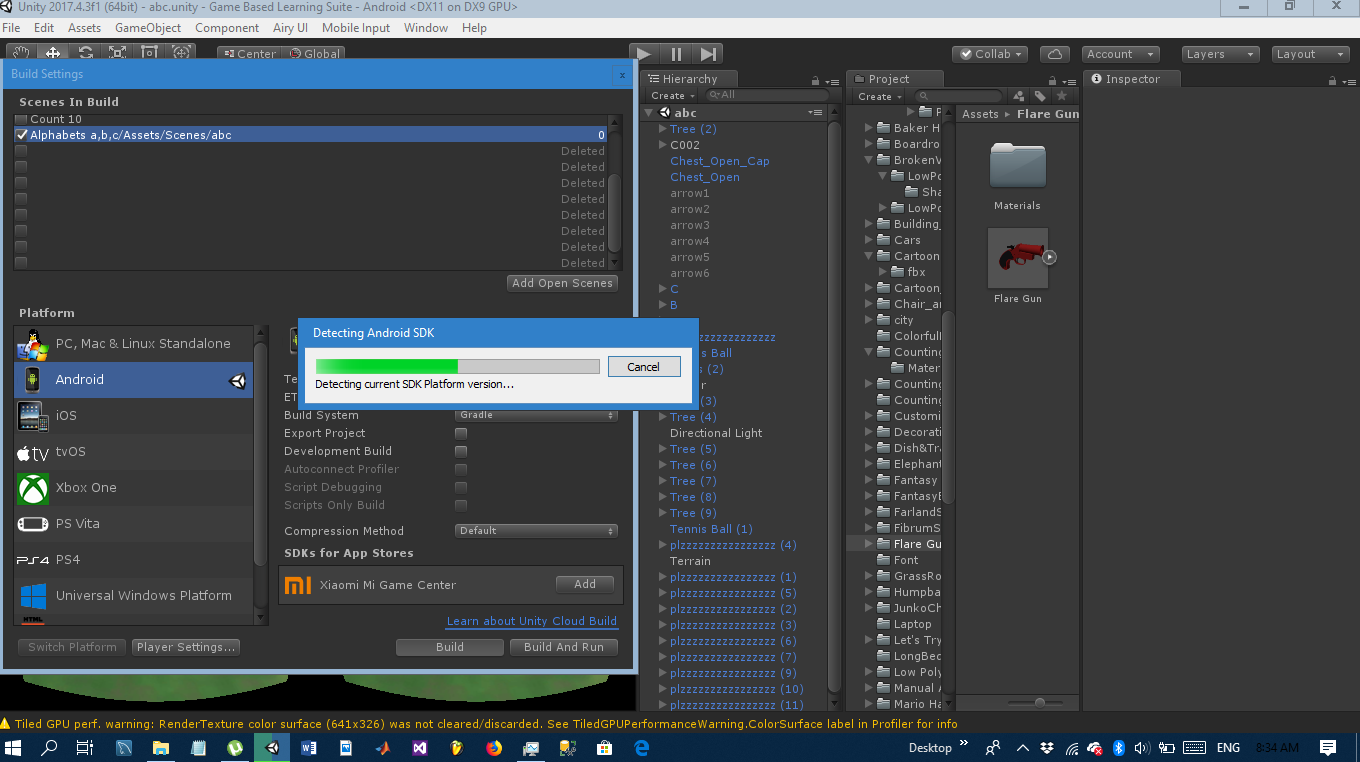Open Hierarchy Create dropdown
The height and width of the screenshot is (762, 1360).
(672, 96)
